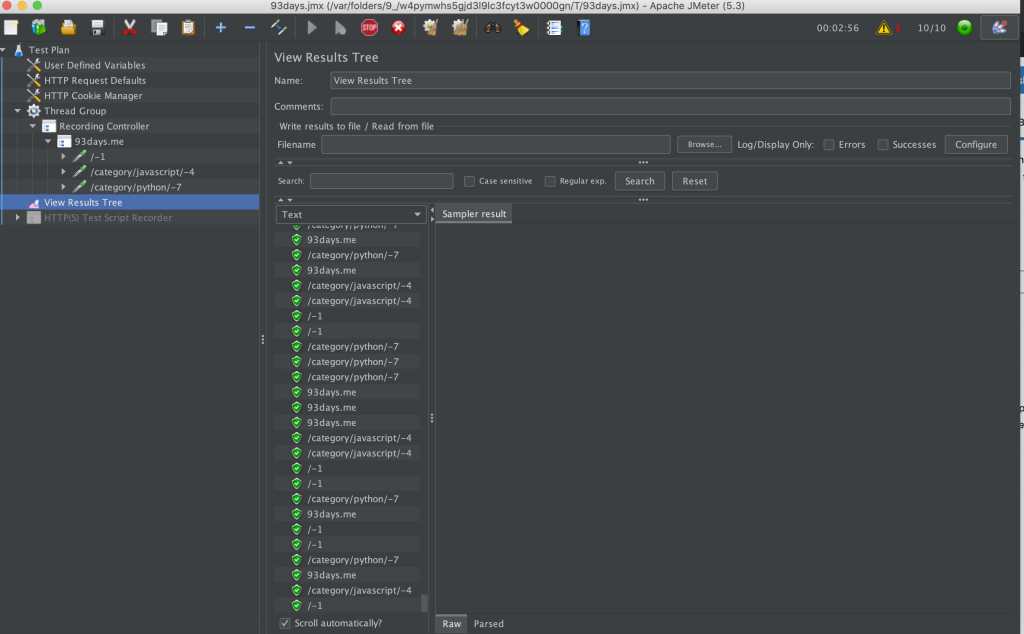
Task: Focus the Name field
Action: pos(670,80)
